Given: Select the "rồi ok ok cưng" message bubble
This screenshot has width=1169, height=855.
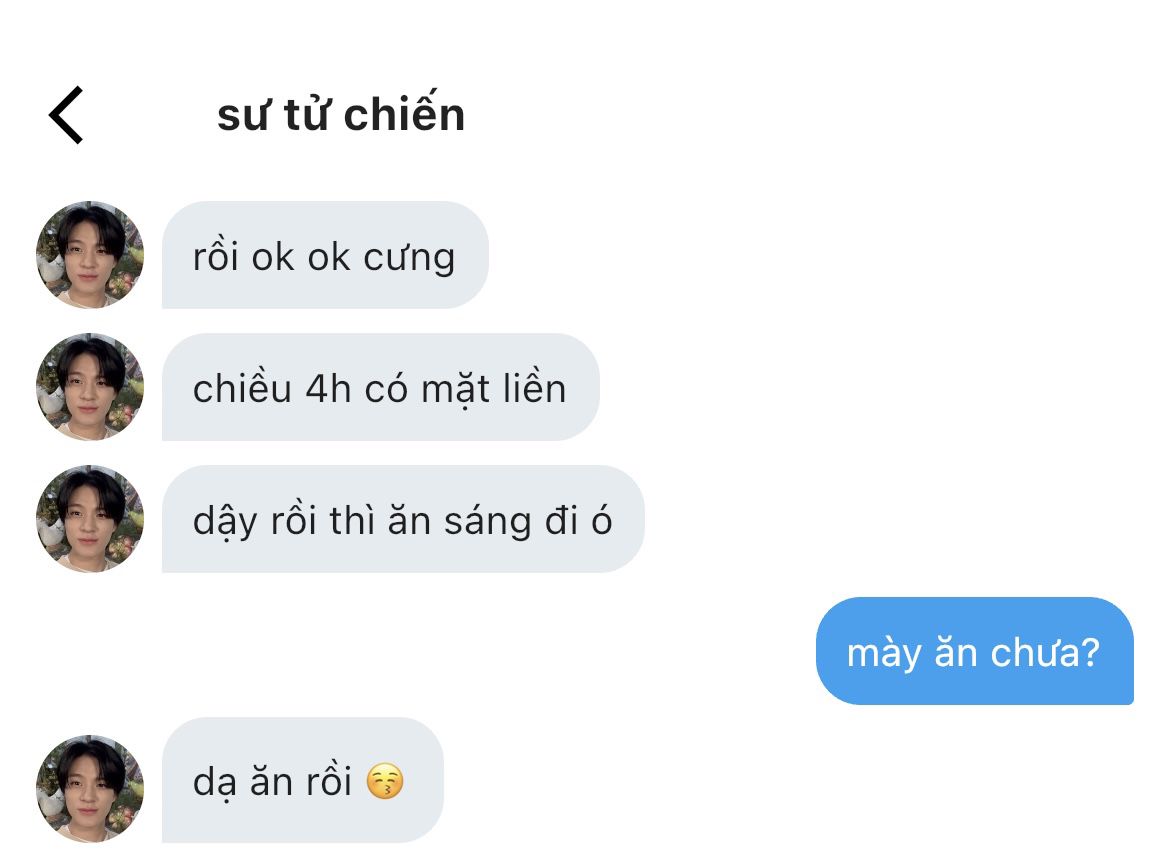Looking at the screenshot, I should point(325,254).
